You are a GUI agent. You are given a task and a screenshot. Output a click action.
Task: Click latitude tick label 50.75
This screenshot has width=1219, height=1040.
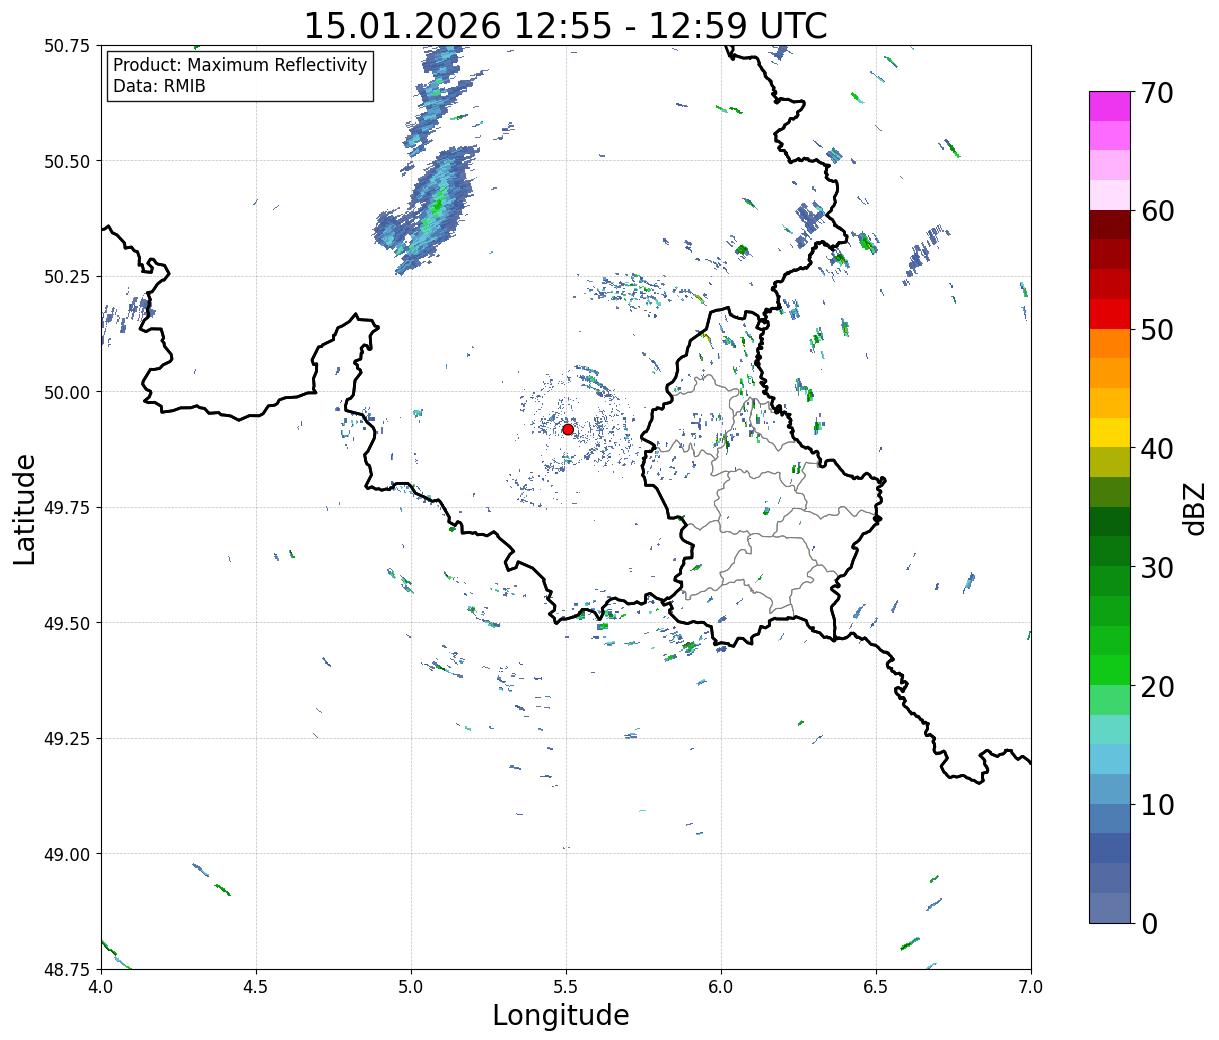tap(66, 46)
